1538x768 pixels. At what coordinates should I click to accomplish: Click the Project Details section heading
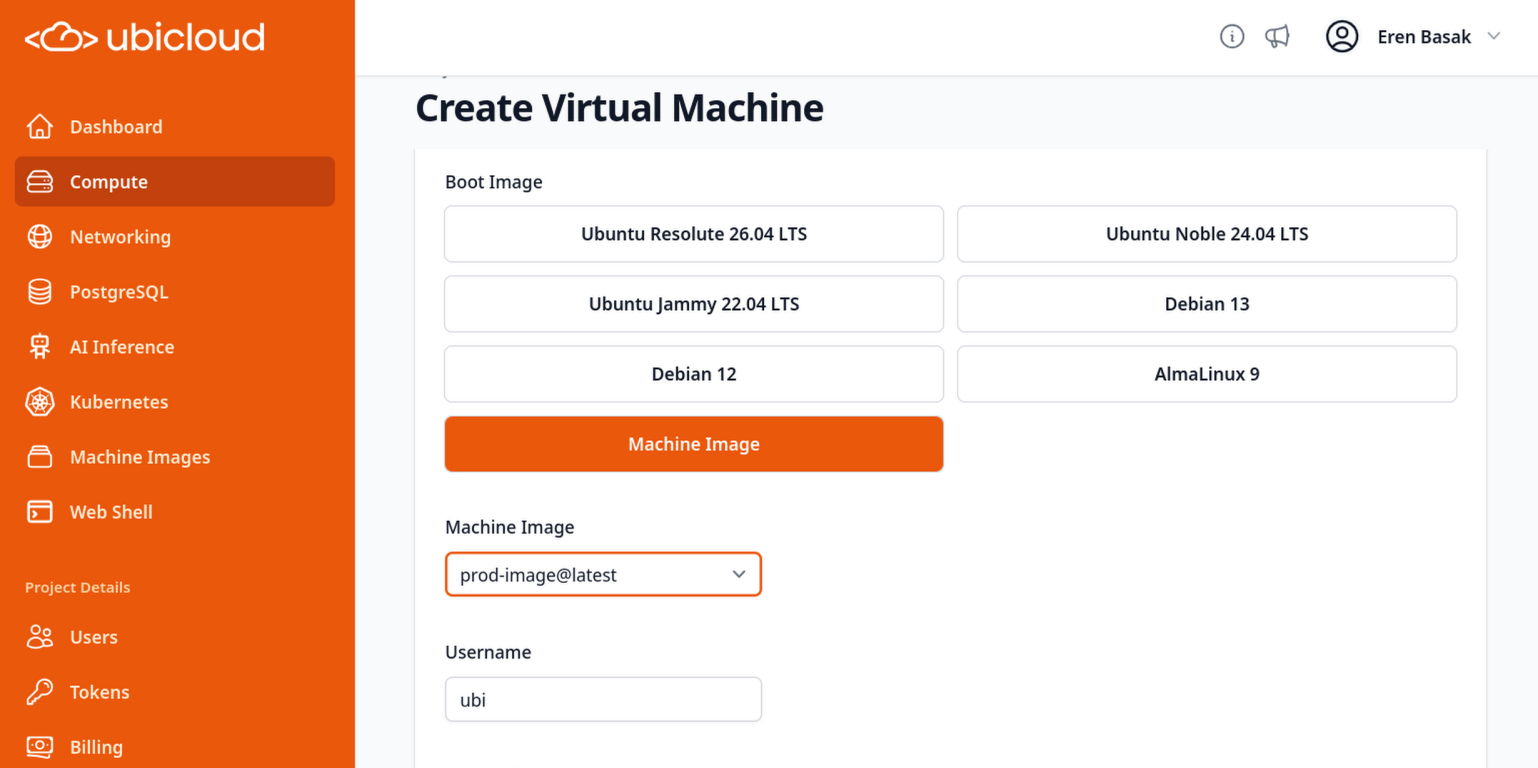pyautogui.click(x=78, y=587)
